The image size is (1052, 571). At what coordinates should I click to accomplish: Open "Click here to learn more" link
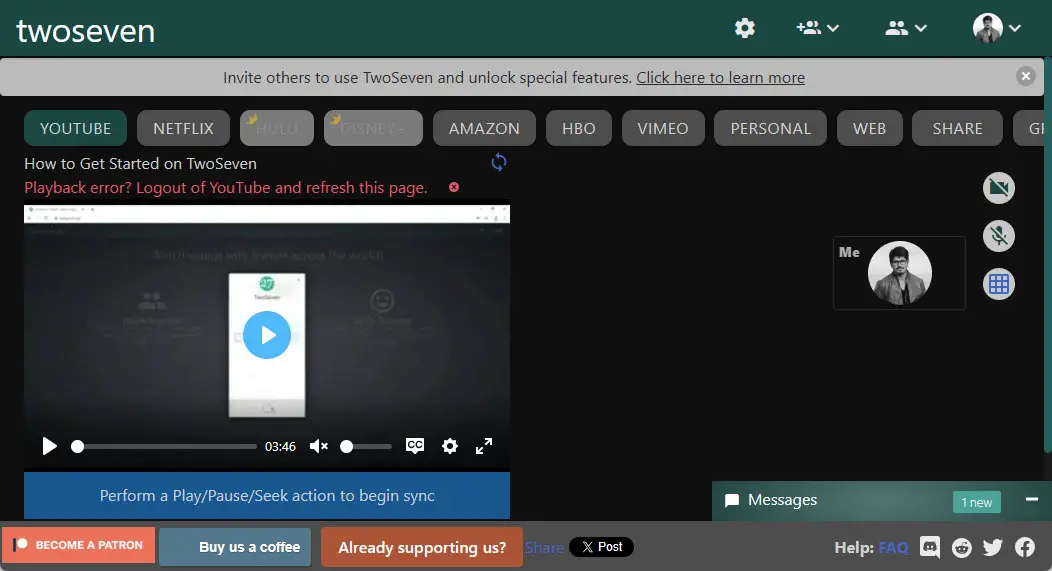tap(721, 78)
